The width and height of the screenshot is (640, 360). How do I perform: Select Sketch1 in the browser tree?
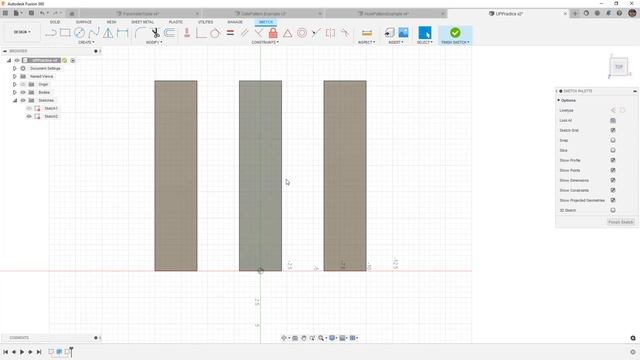(x=51, y=109)
